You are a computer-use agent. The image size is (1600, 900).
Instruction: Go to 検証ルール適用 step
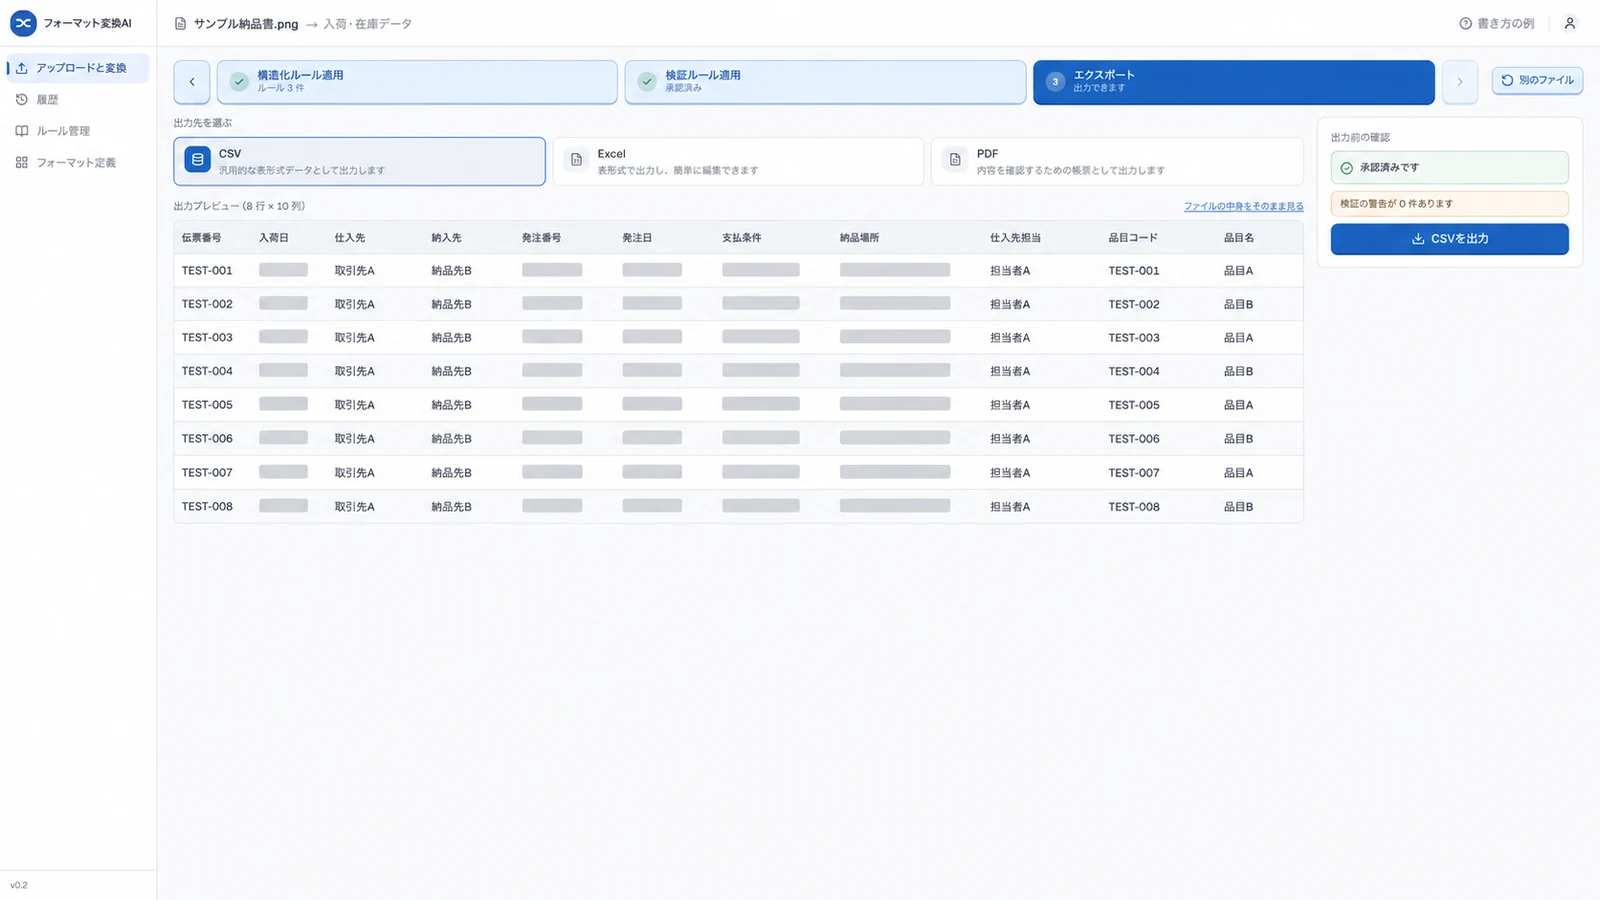[x=825, y=82]
